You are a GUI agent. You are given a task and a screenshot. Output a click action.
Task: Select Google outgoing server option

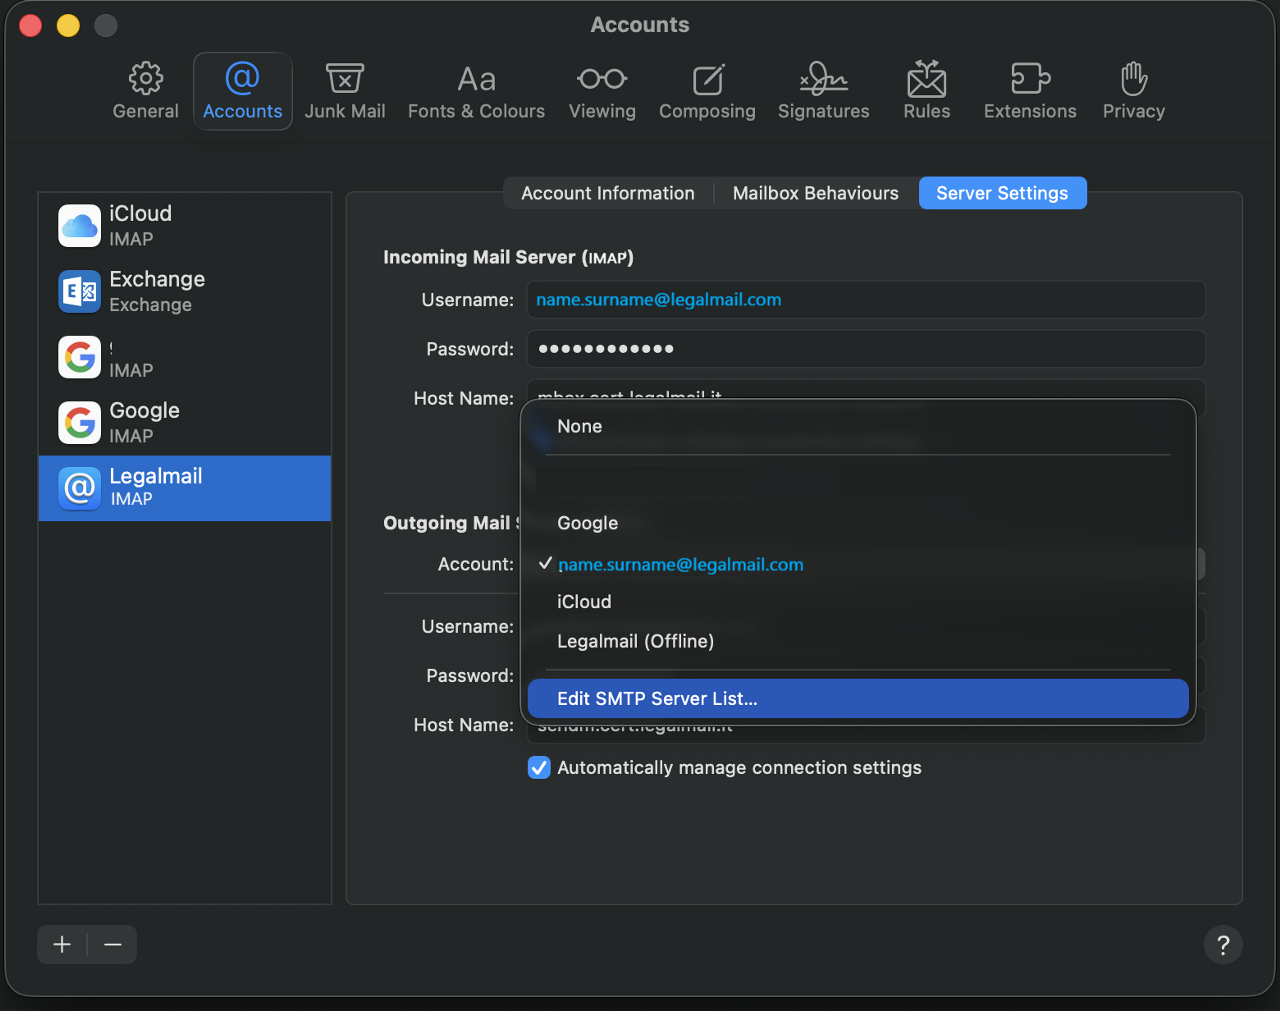[x=588, y=524]
